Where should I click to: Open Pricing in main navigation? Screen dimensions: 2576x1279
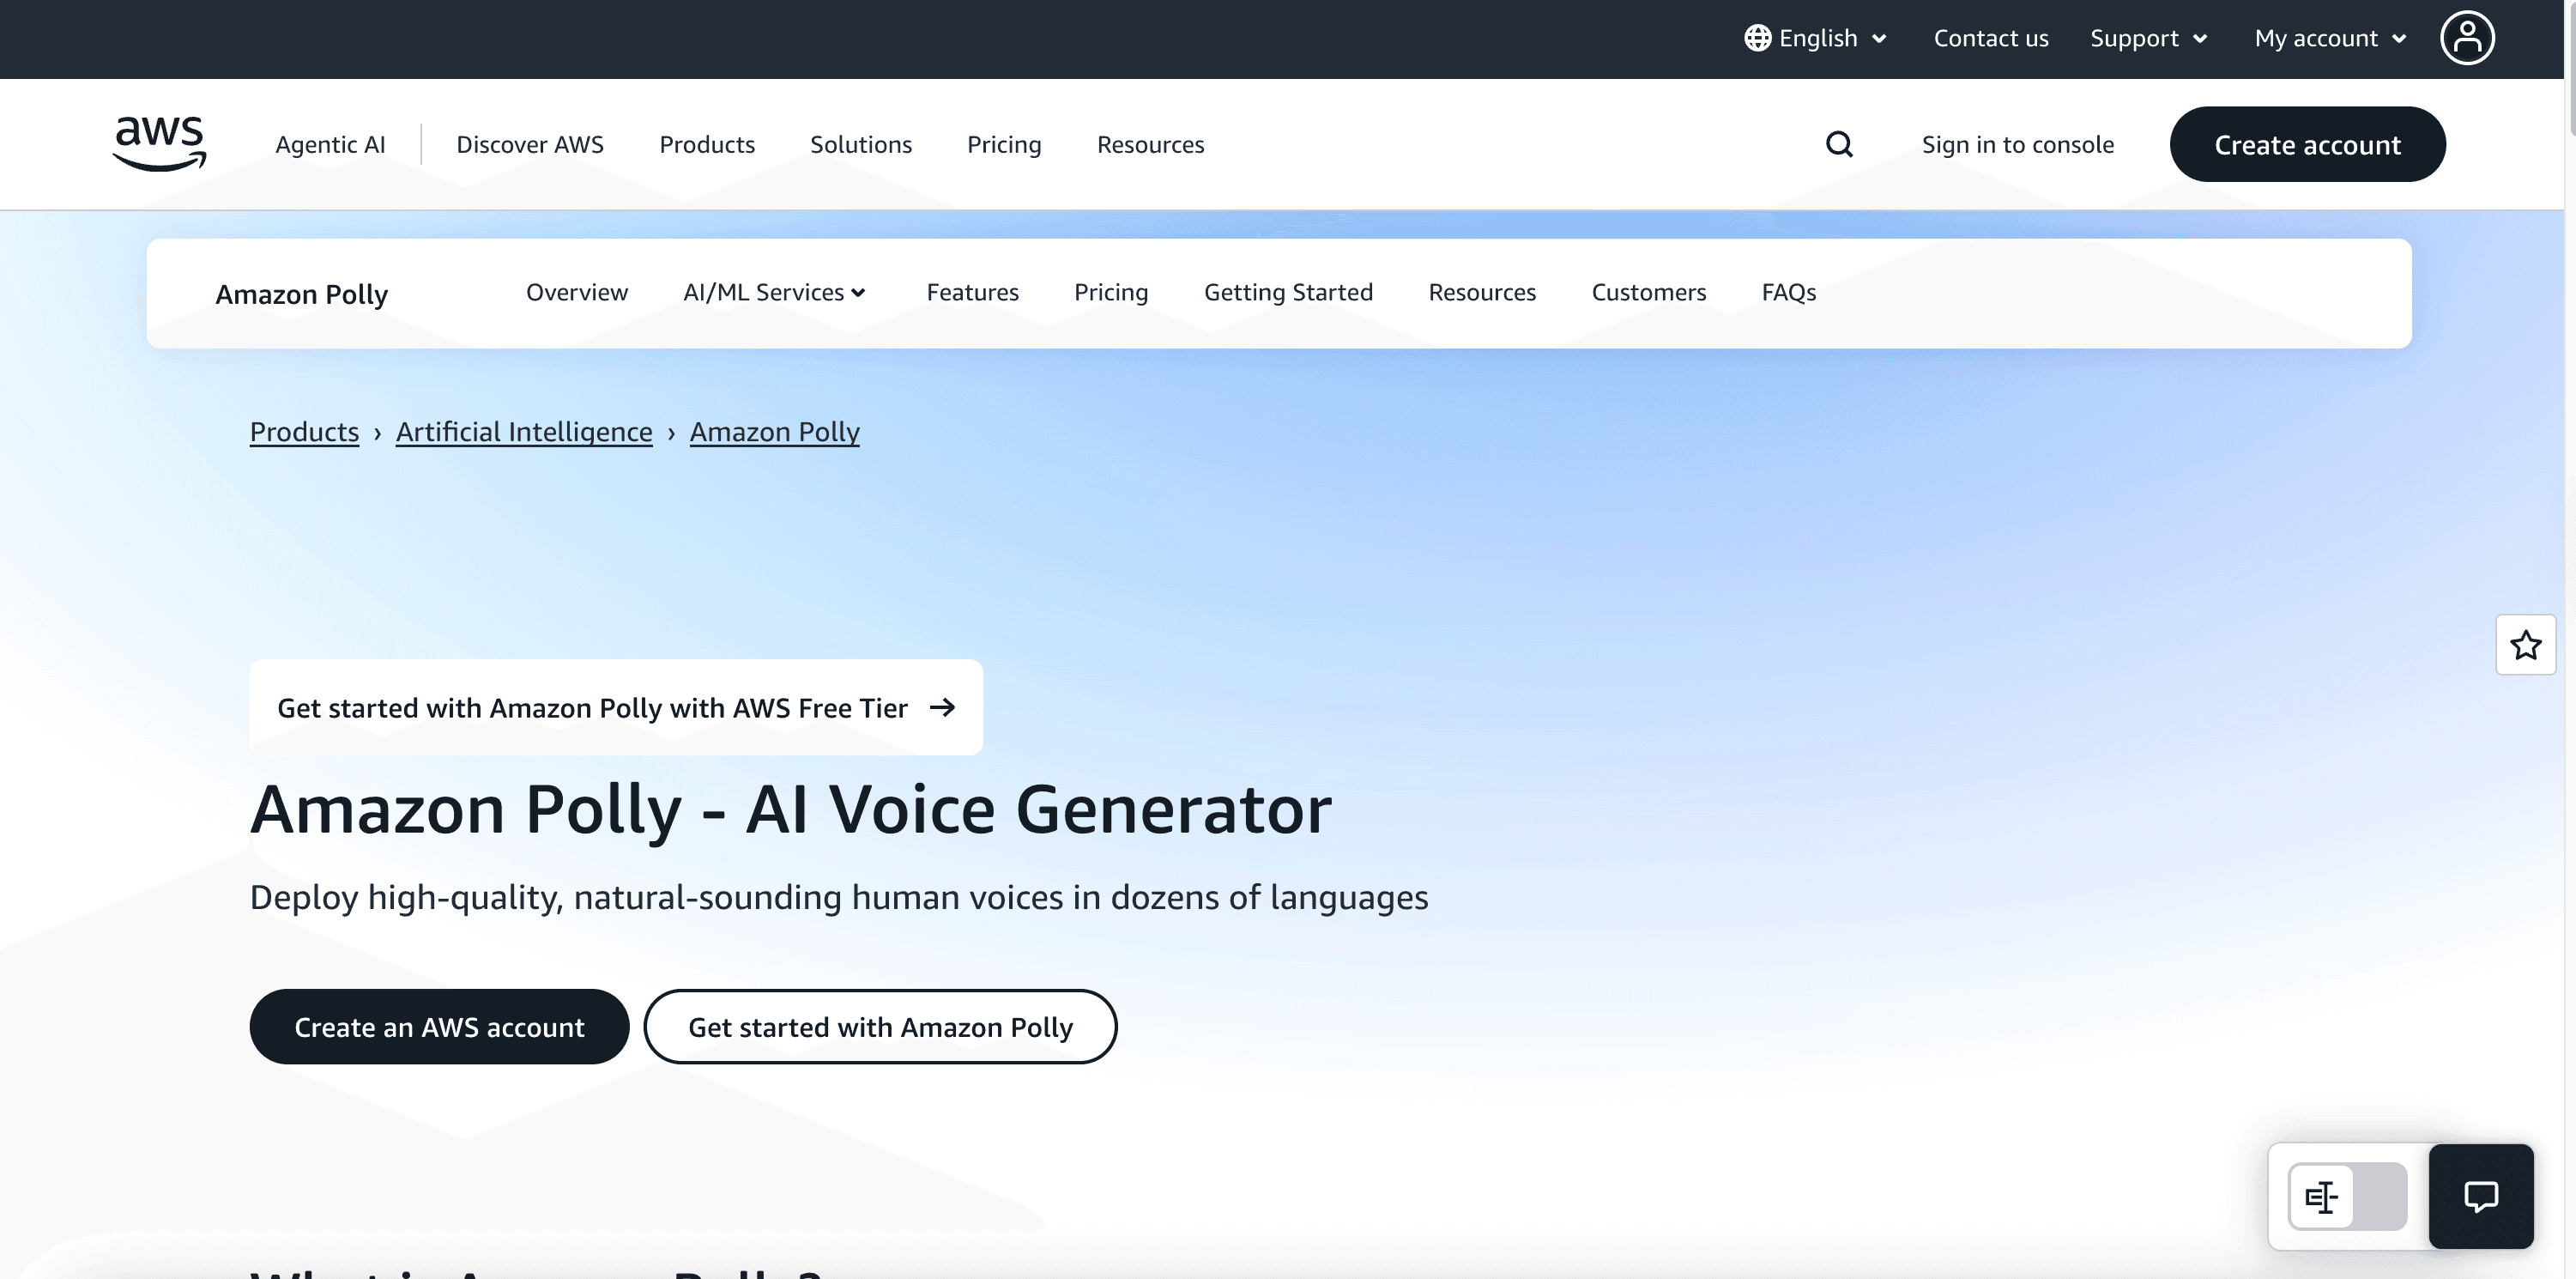coord(1004,145)
